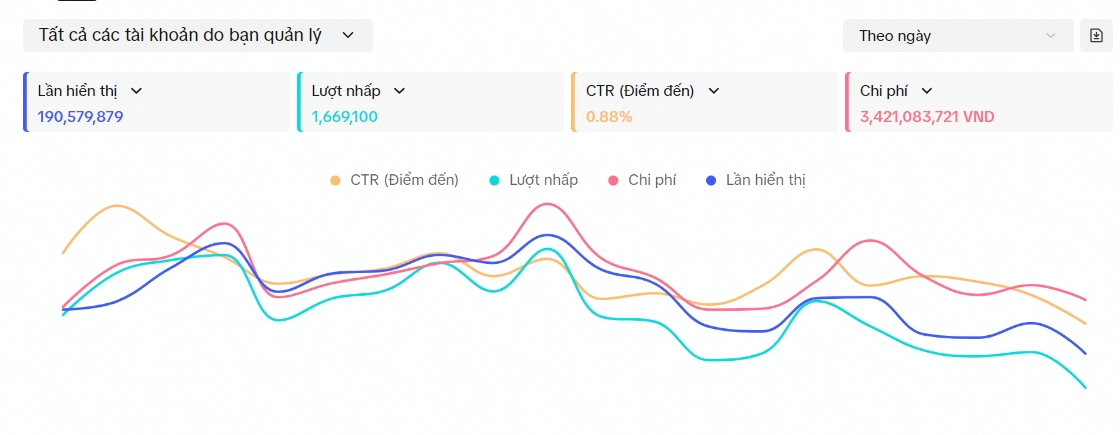
Task: Click the teal Lượt nhấp legend dot
Action: pos(494,181)
